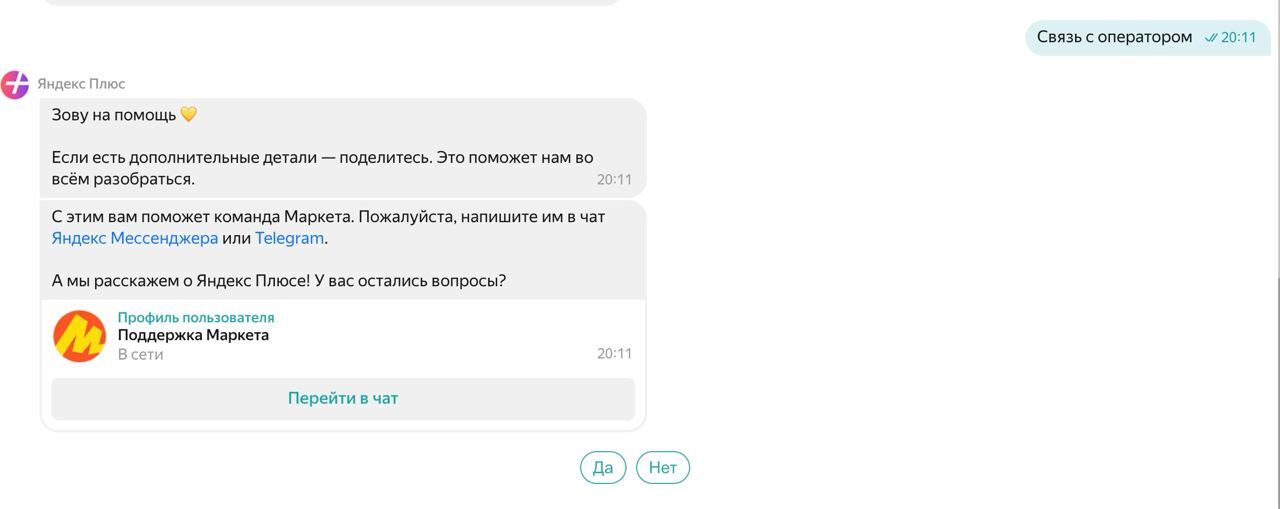Screen dimensions: 1280x509
Task: Click the double-checkmark read status icon
Action: click(1211, 38)
